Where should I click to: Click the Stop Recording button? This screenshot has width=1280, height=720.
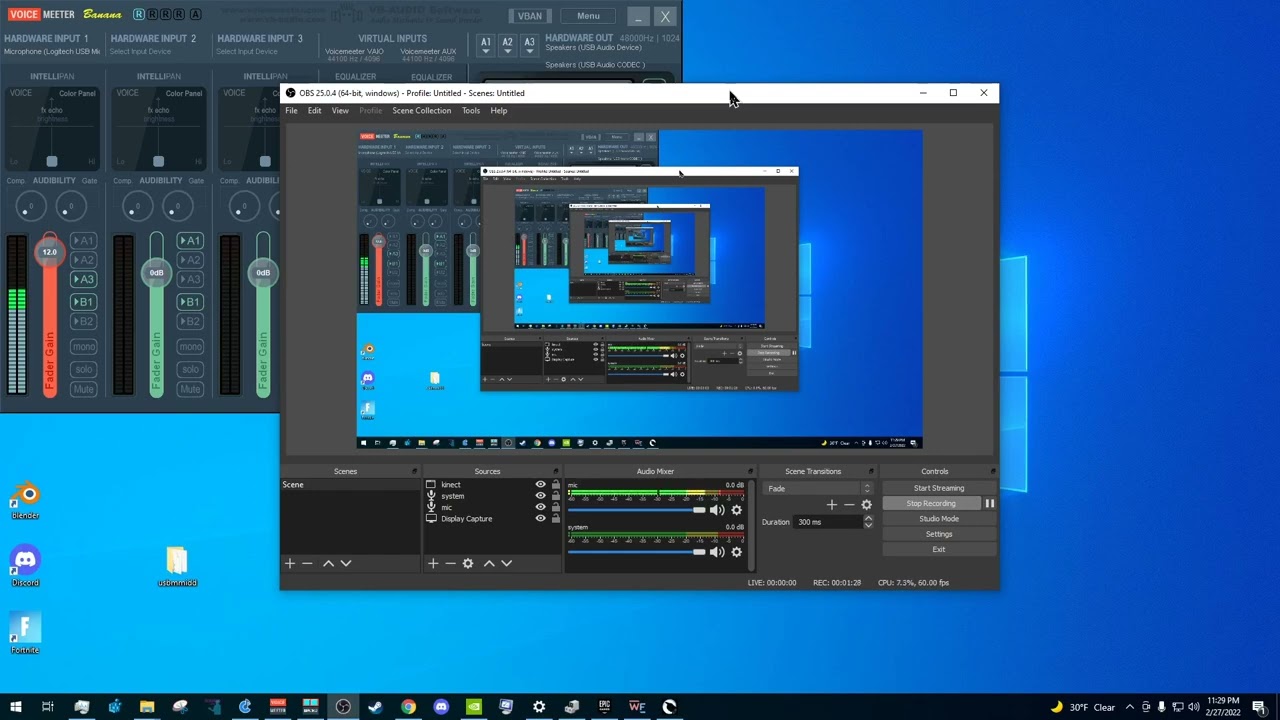click(x=931, y=503)
